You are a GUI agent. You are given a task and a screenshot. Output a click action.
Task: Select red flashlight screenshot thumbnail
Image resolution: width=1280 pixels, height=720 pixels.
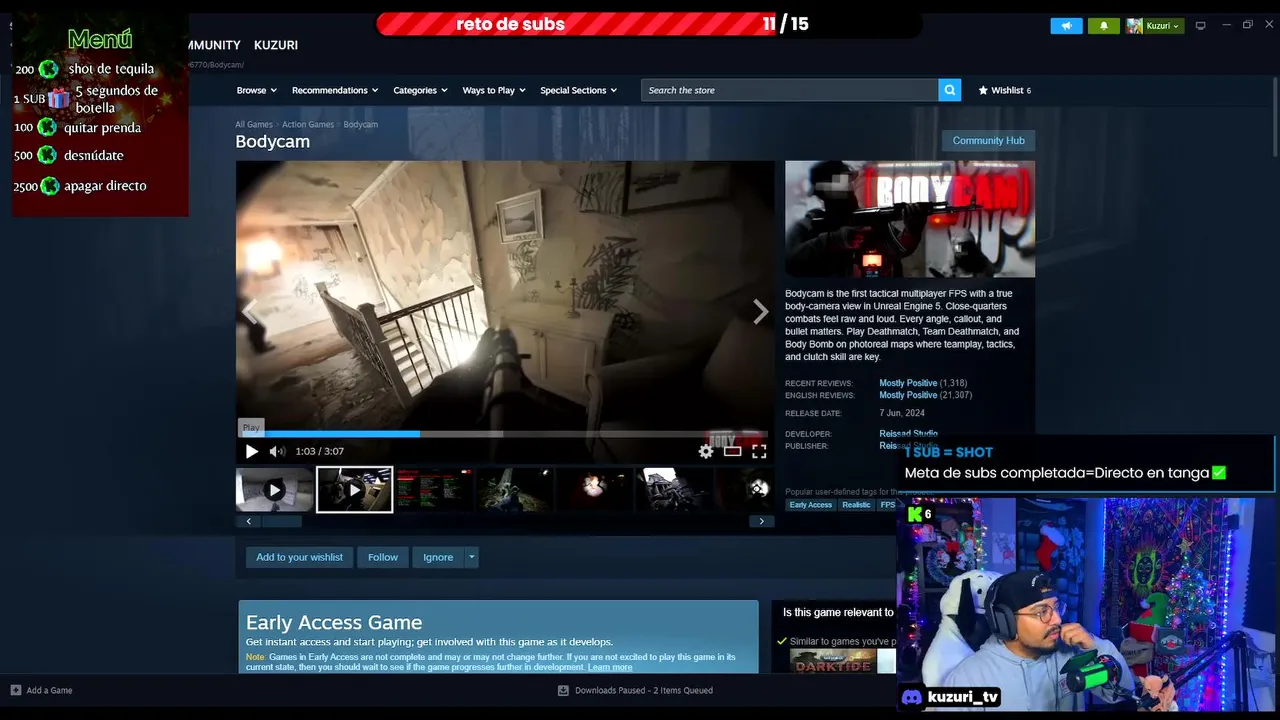pyautogui.click(x=594, y=490)
